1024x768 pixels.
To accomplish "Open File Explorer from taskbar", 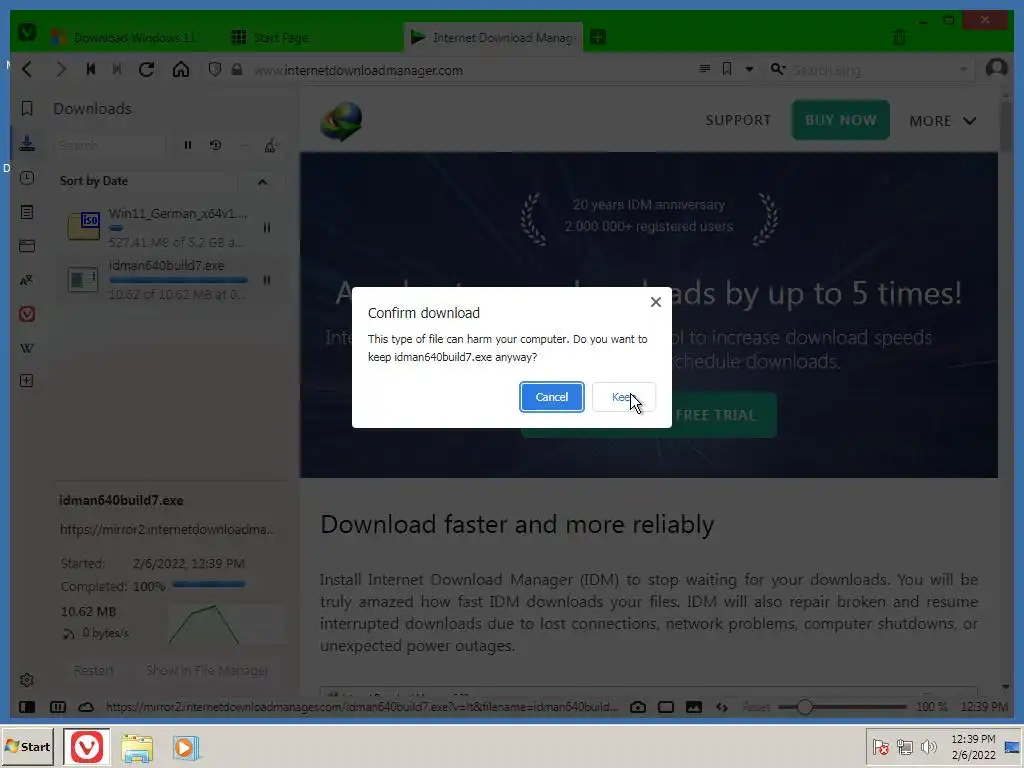I will pyautogui.click(x=137, y=748).
